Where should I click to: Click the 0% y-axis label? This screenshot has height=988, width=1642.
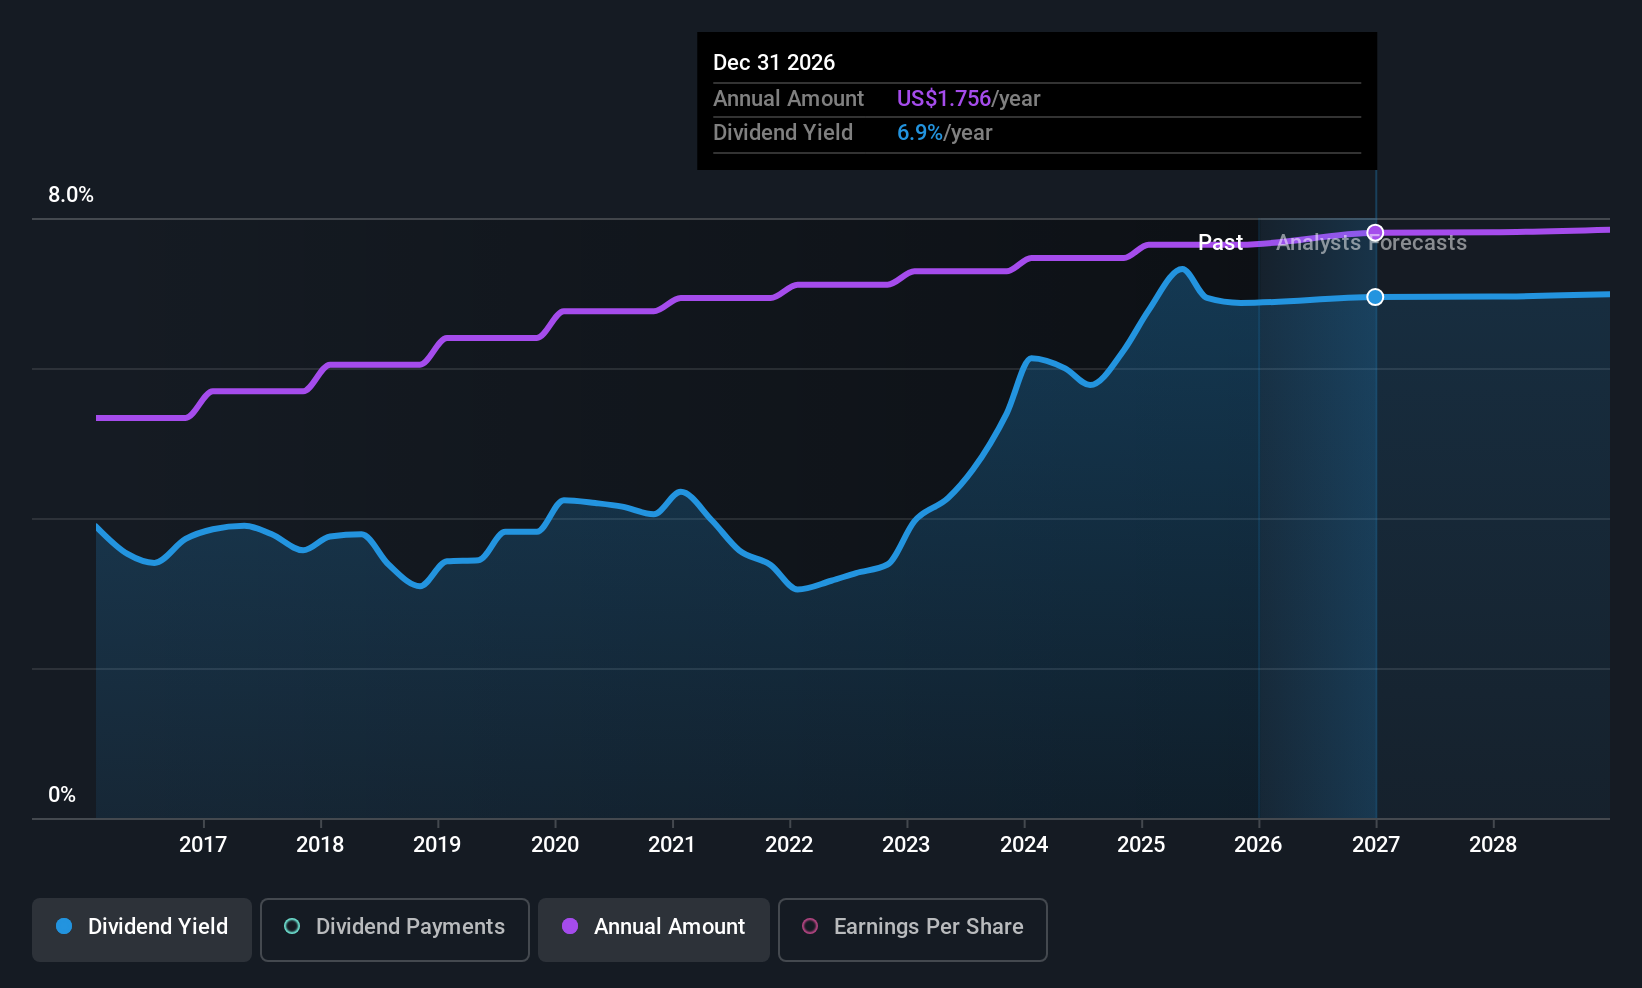tap(62, 795)
